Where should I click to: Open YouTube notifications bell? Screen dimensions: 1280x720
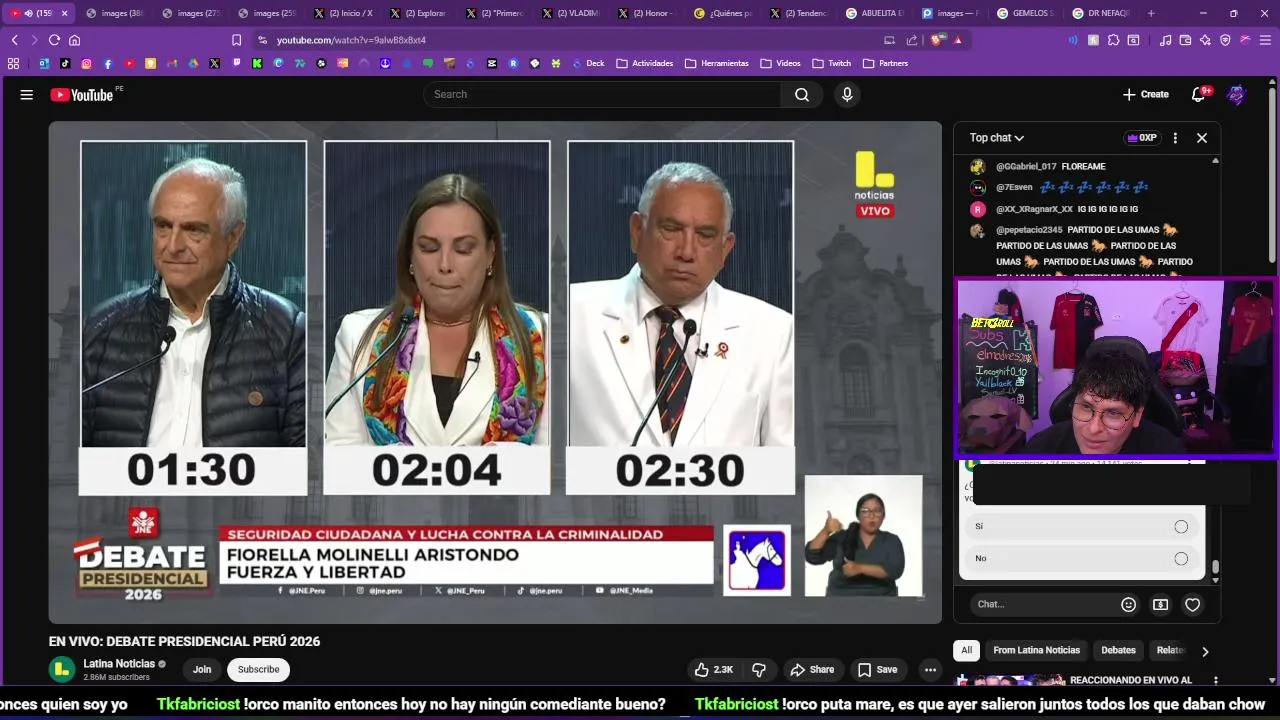(1199, 94)
